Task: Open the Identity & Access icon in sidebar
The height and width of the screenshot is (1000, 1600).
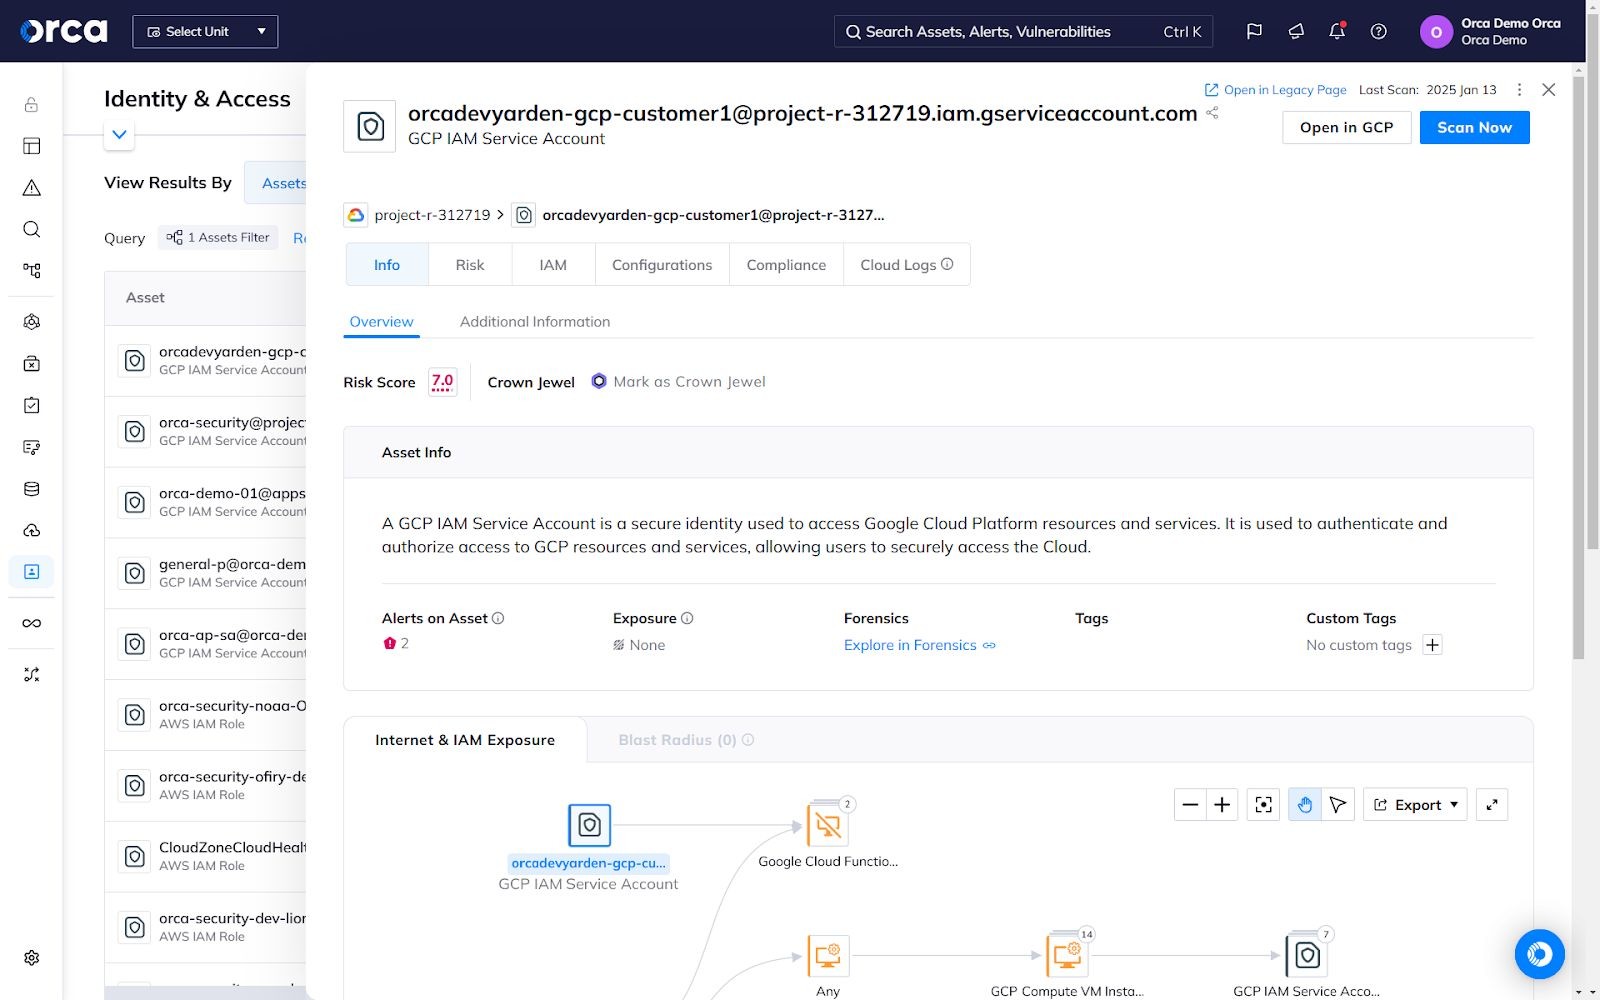Action: (x=31, y=571)
